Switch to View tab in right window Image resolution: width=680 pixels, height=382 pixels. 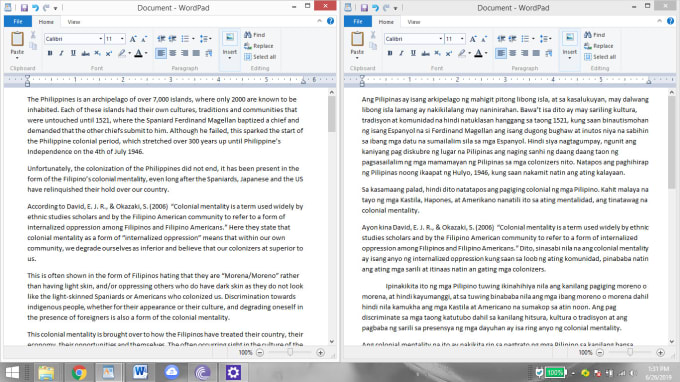click(414, 22)
